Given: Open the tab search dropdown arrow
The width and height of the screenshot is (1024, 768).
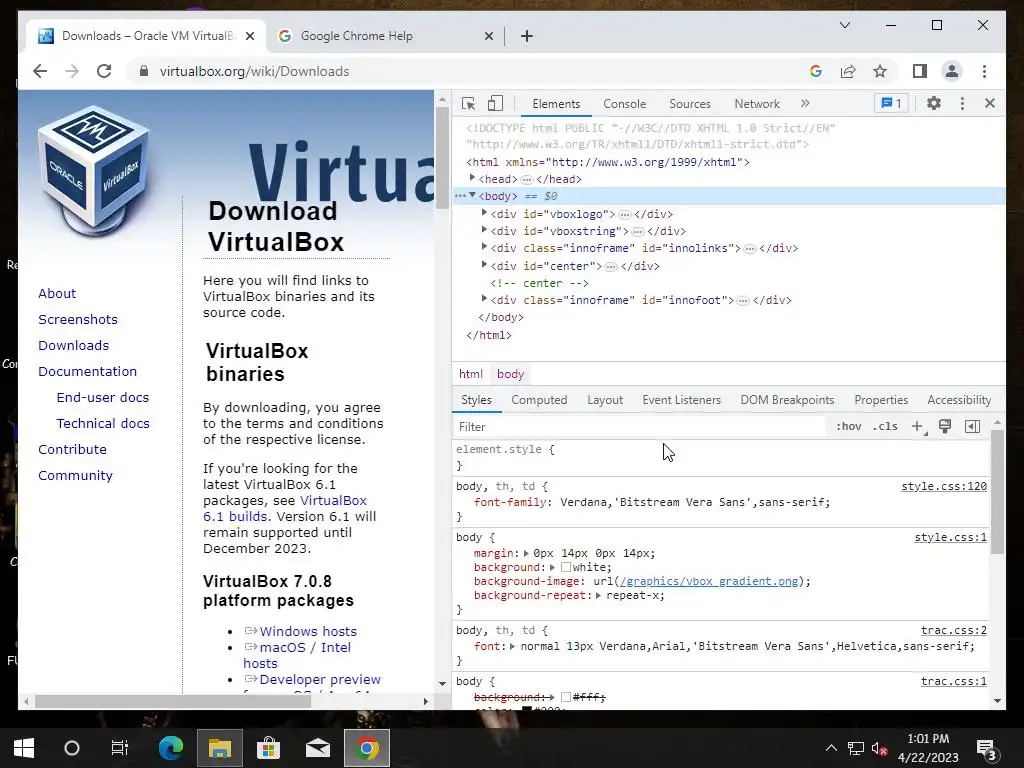Looking at the screenshot, I should click(844, 25).
